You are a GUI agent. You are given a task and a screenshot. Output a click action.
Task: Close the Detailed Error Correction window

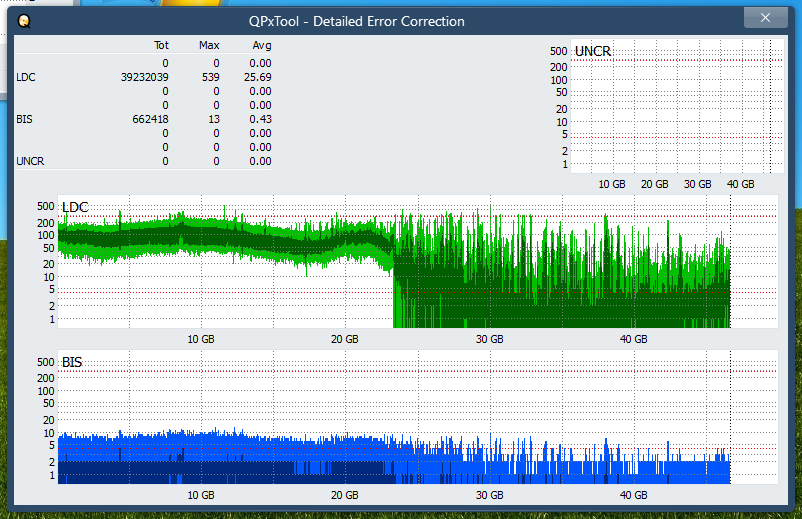[x=765, y=18]
